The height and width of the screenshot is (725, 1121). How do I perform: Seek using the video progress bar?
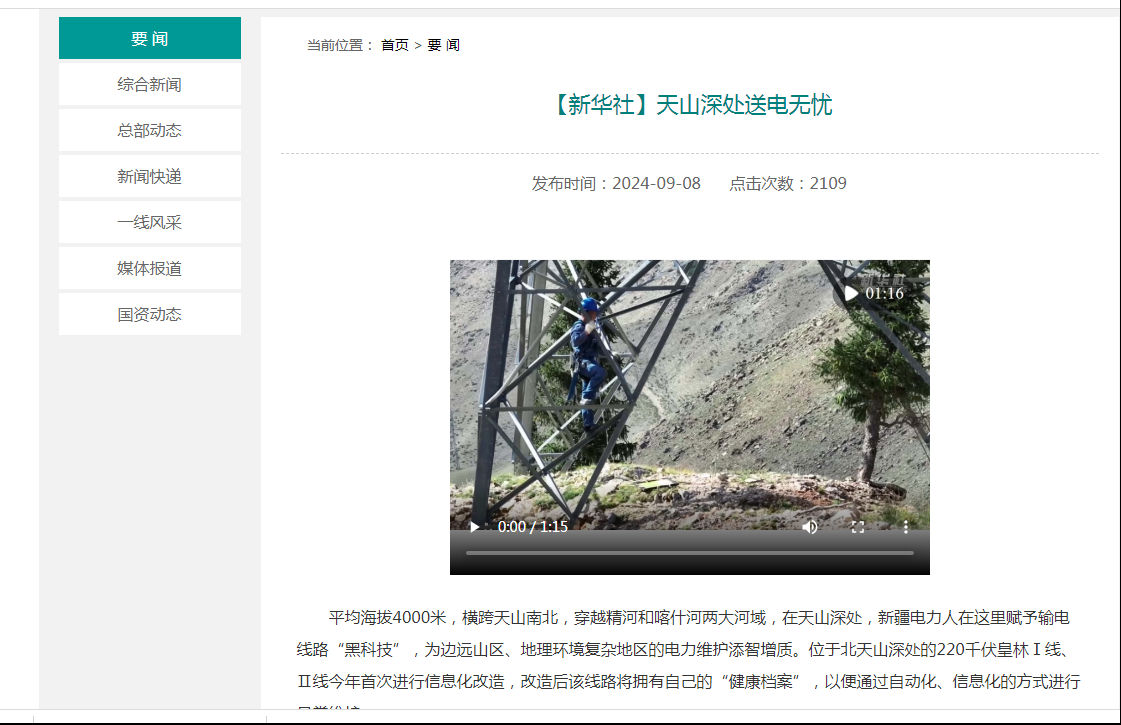690,553
